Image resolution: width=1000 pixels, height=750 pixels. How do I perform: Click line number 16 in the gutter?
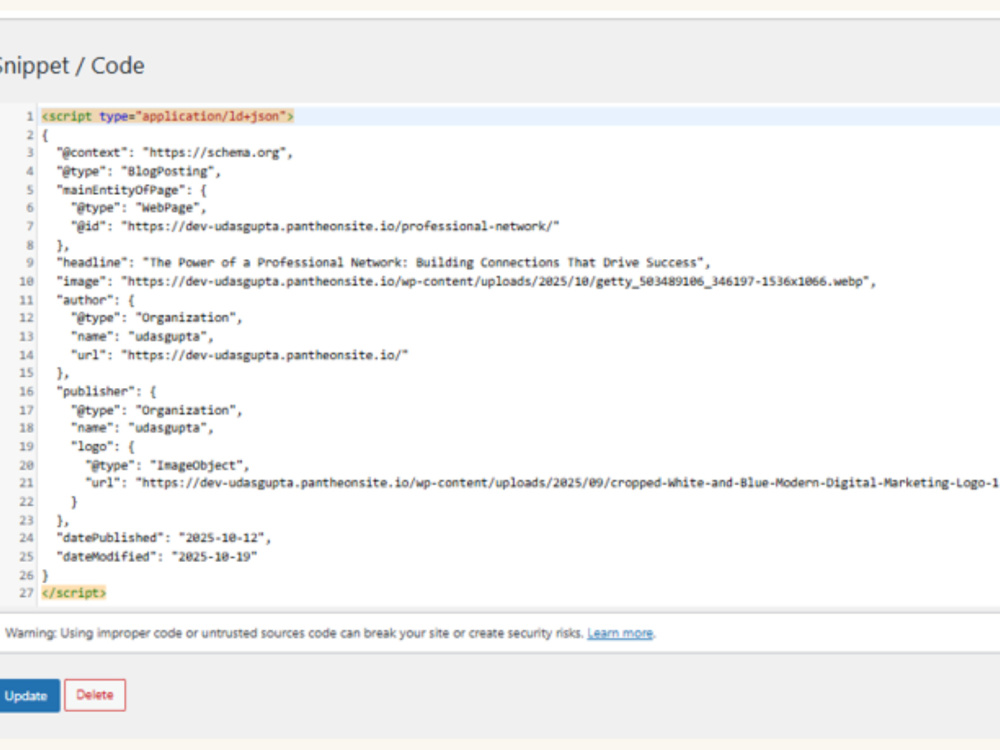26,392
